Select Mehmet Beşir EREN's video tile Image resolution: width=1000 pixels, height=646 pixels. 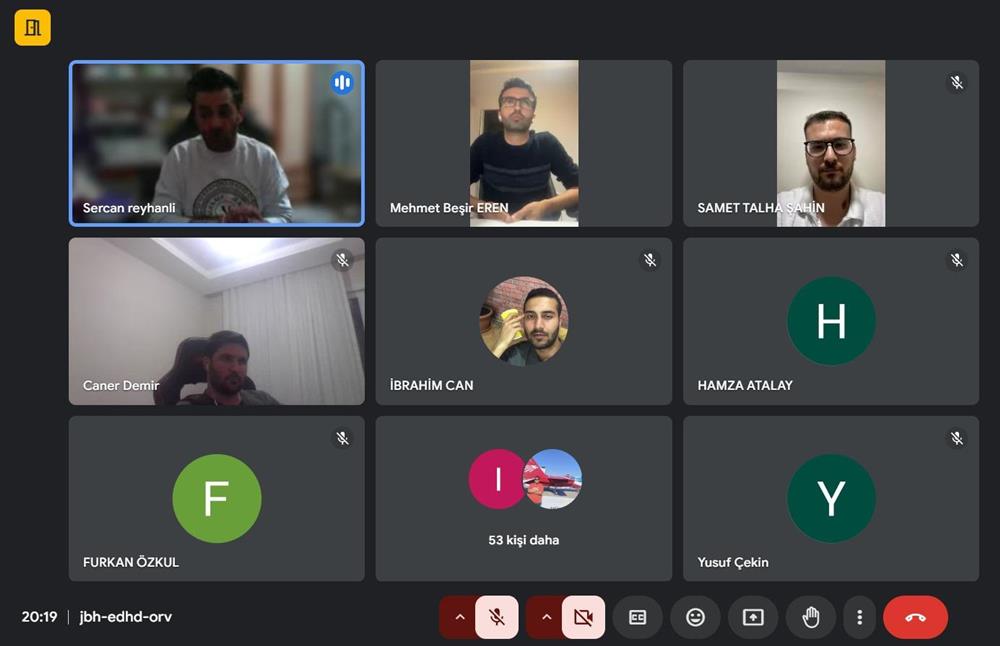(x=524, y=143)
